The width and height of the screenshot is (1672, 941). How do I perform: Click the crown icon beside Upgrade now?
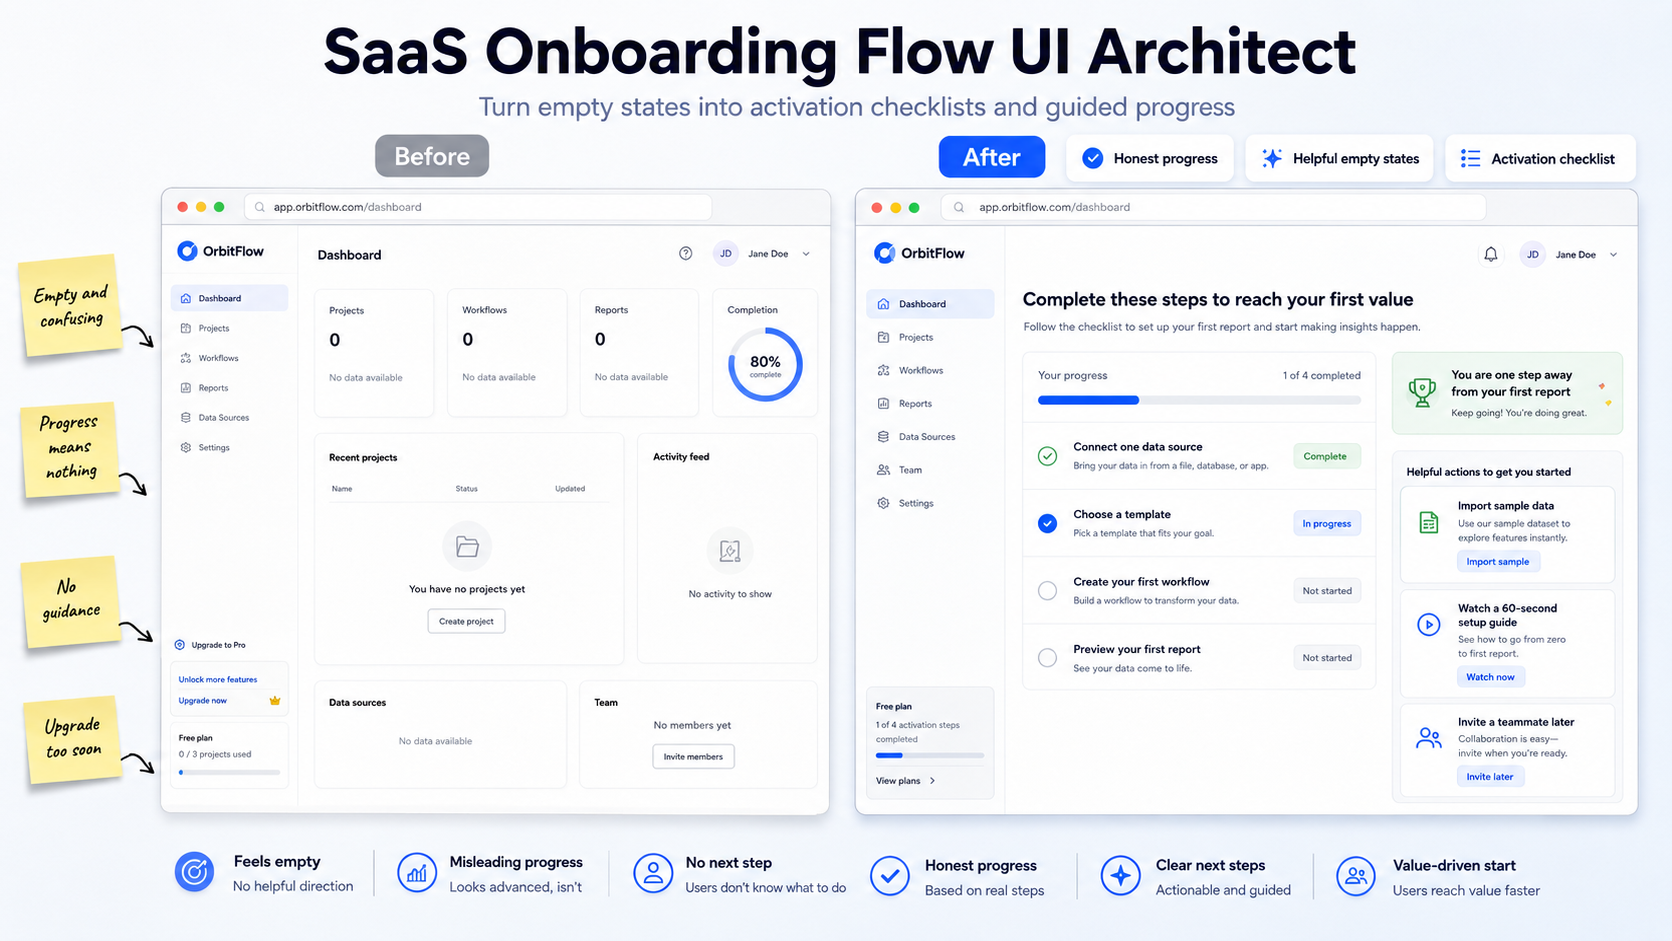[275, 700]
